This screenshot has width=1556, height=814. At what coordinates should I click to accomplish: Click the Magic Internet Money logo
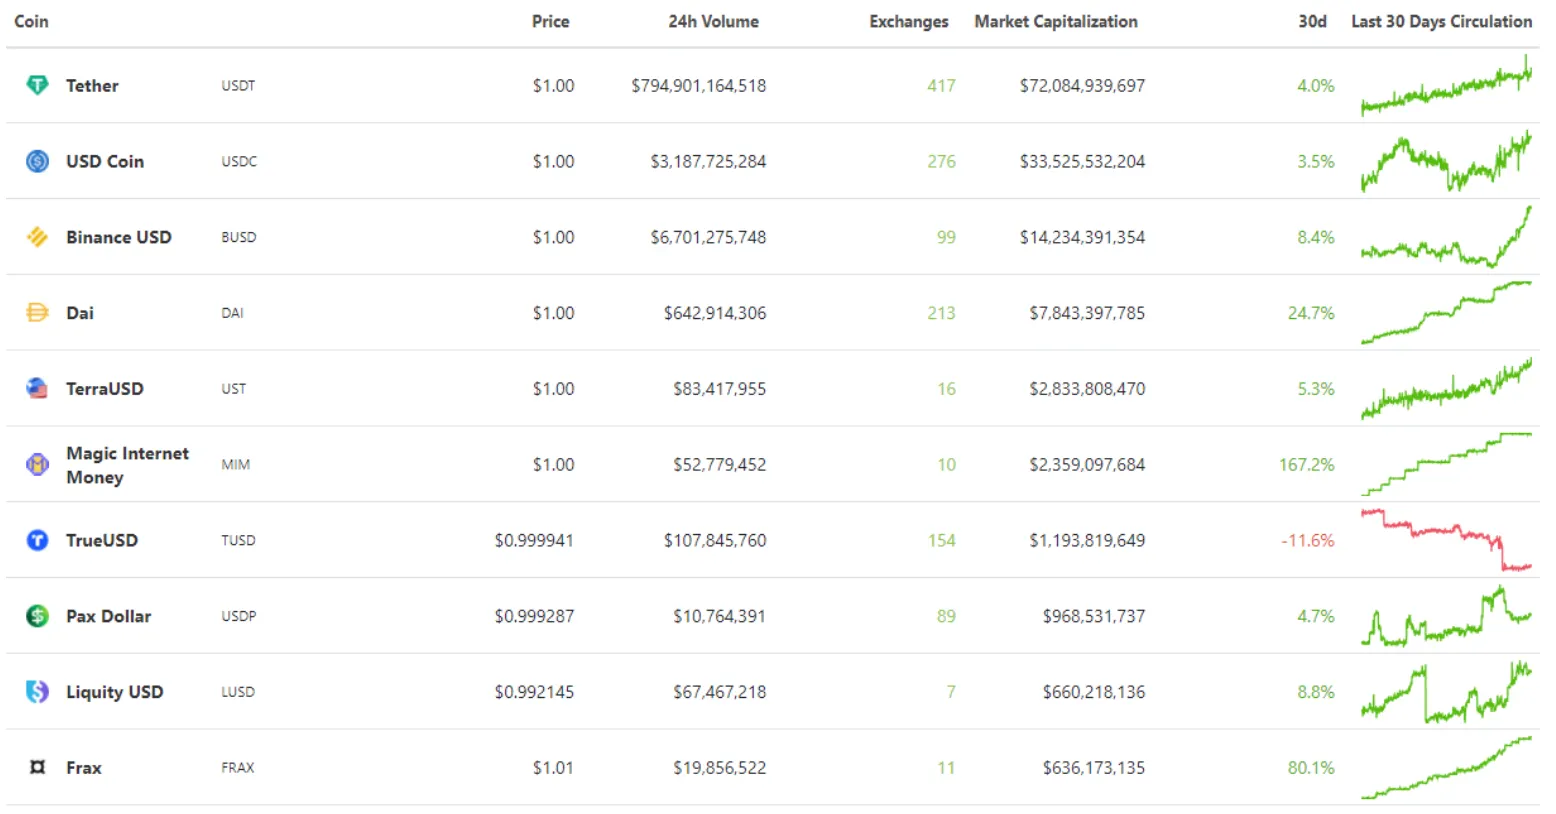37,464
